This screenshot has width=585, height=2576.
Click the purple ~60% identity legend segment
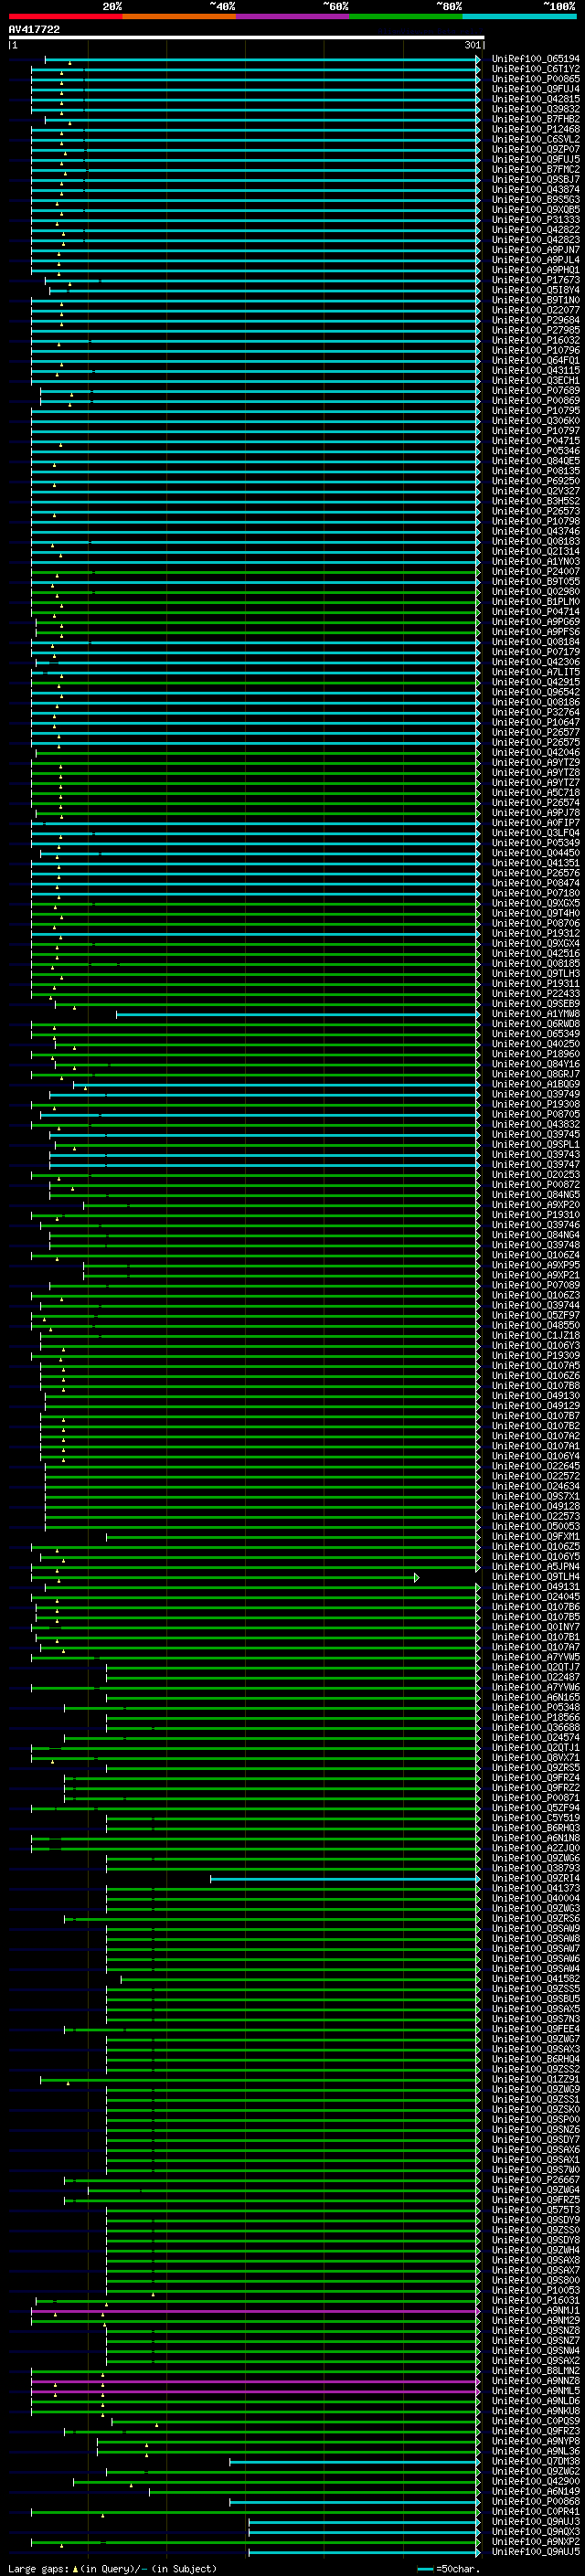(293, 17)
